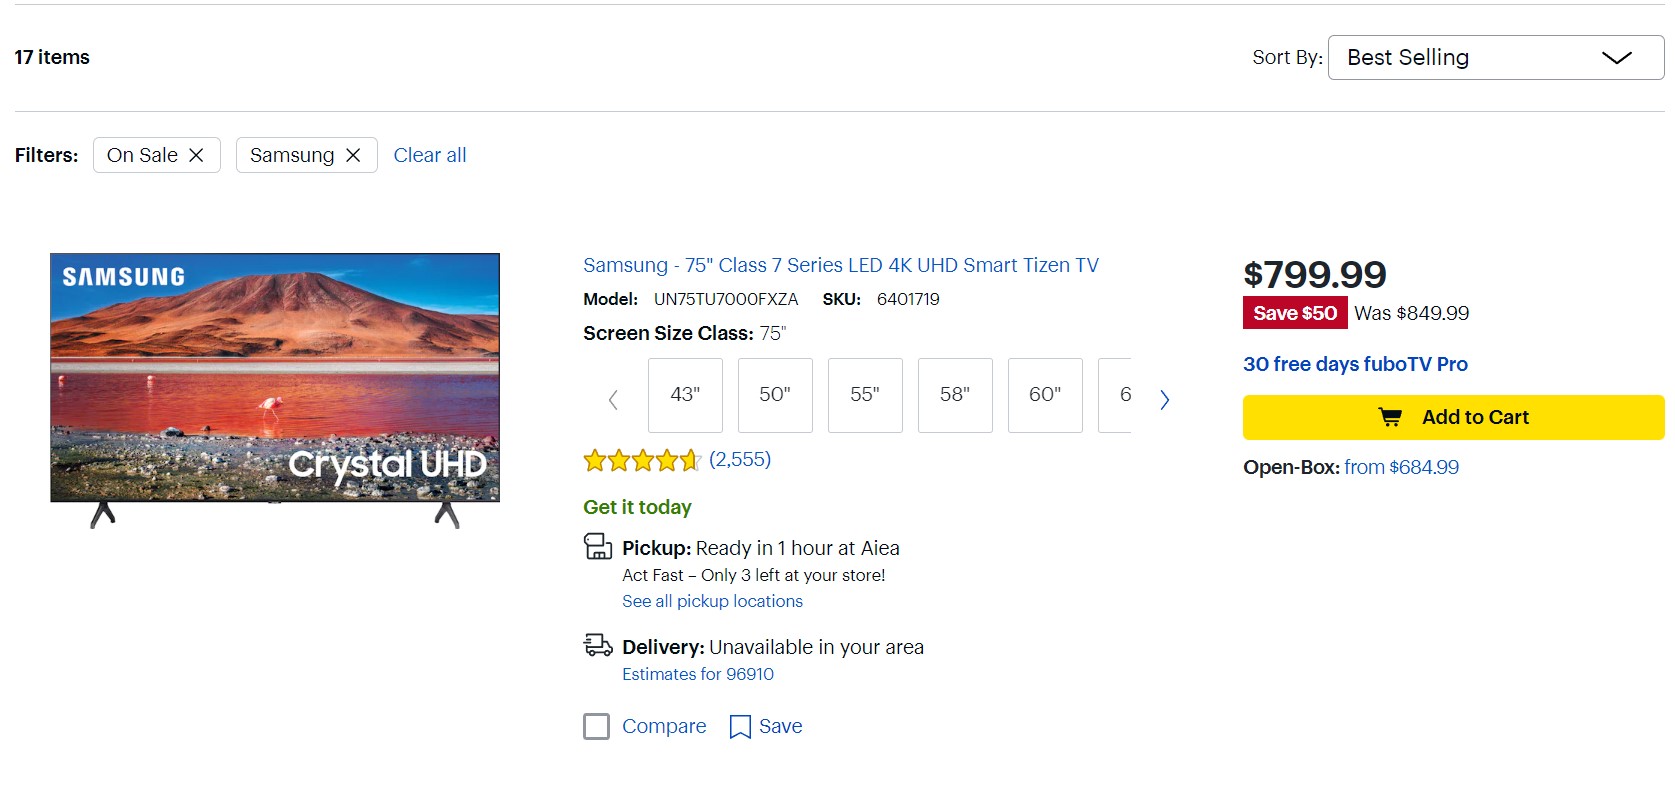View Open-Box offers from $684.99
1675x787 pixels.
coord(1401,467)
